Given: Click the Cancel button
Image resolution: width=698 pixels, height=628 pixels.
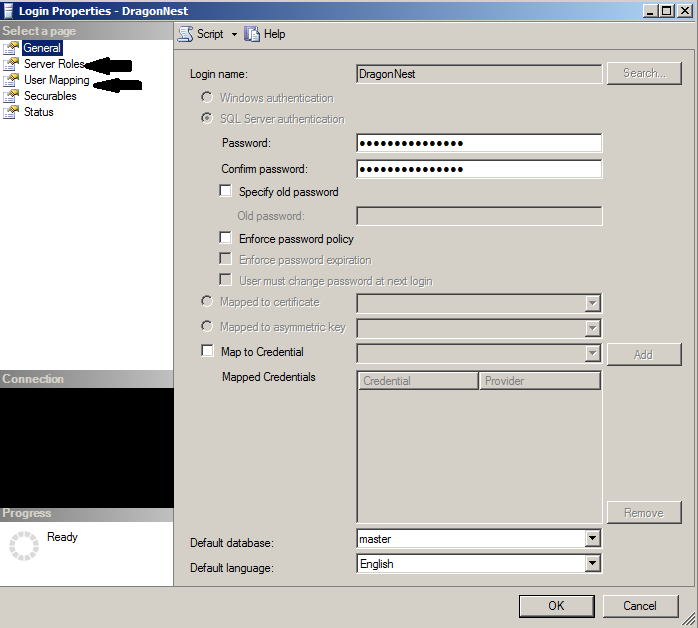Looking at the screenshot, I should (640, 606).
